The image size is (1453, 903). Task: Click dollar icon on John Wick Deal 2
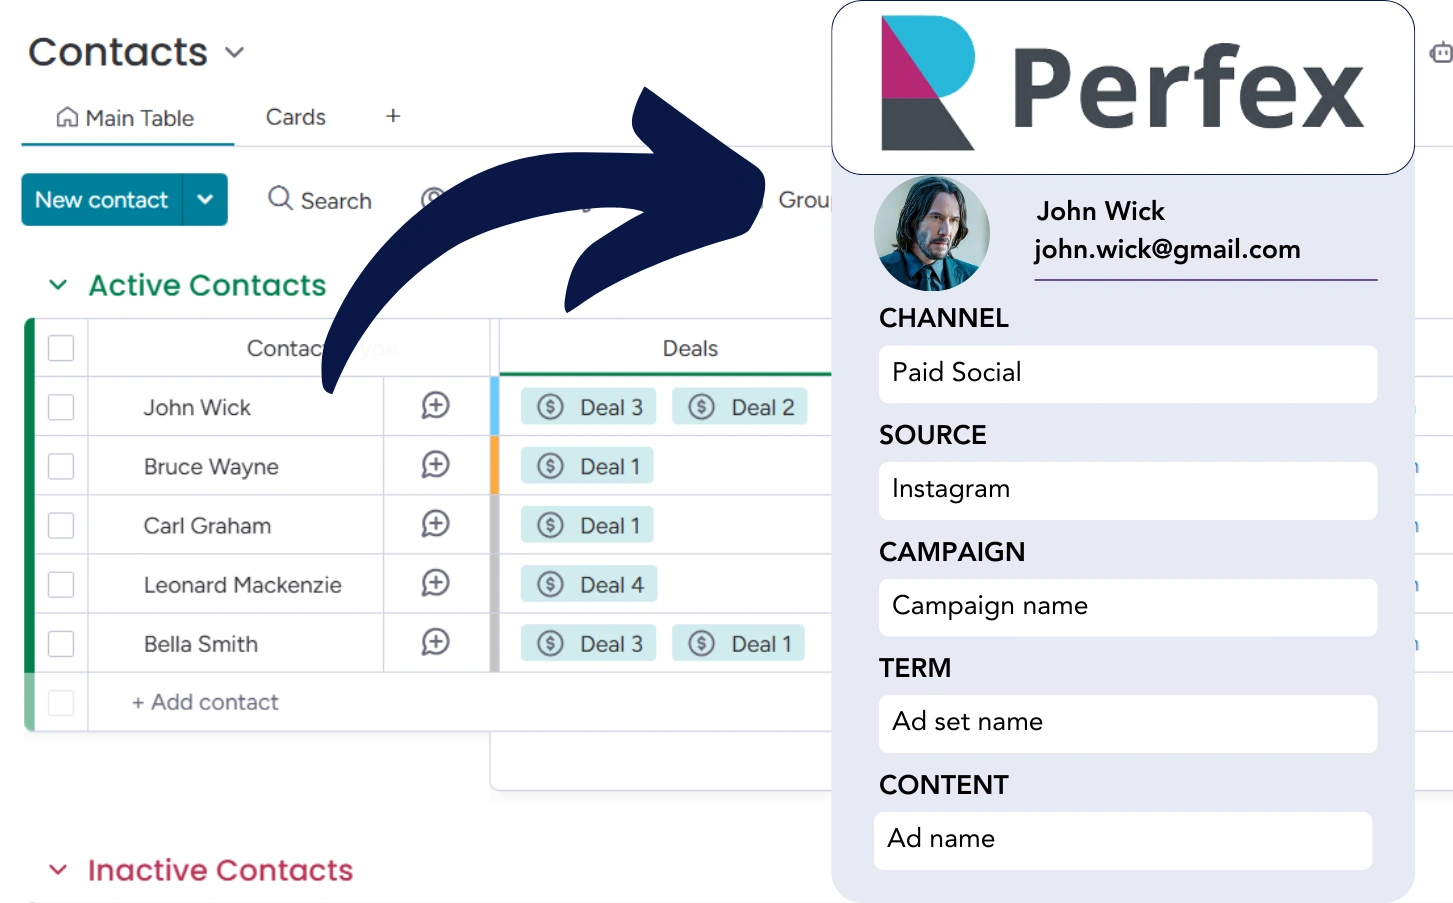click(x=701, y=406)
